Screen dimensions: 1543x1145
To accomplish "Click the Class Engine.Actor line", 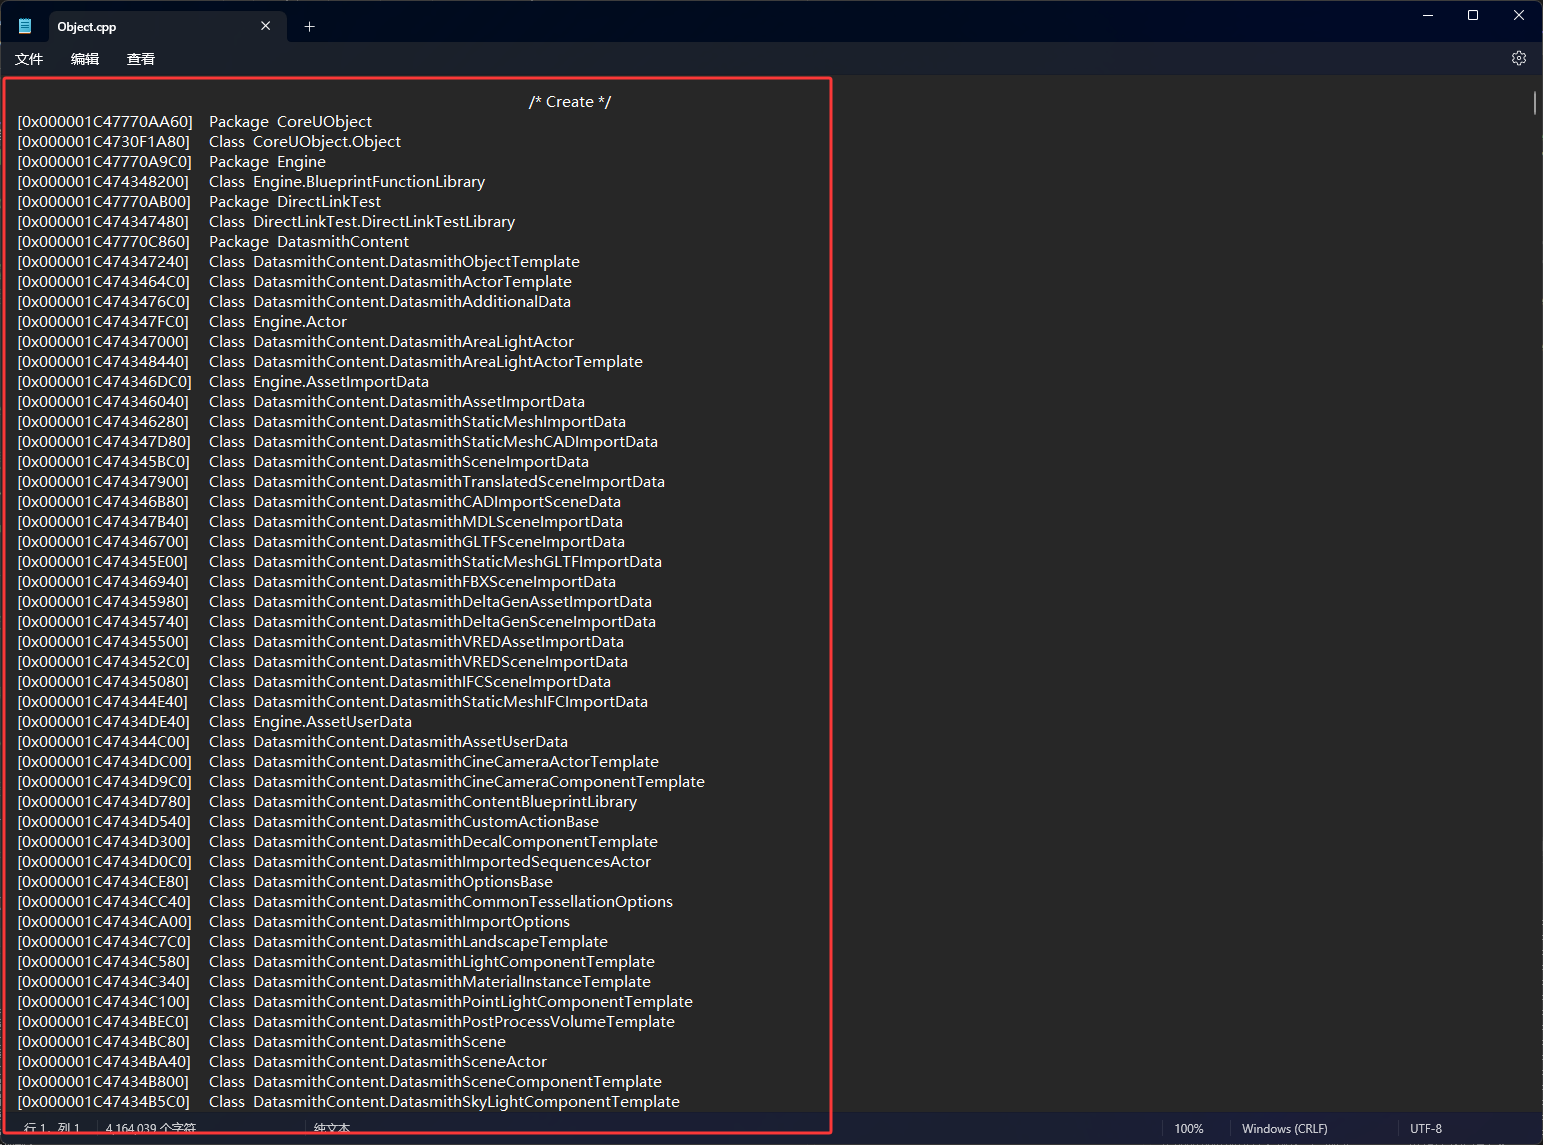I will pos(182,322).
